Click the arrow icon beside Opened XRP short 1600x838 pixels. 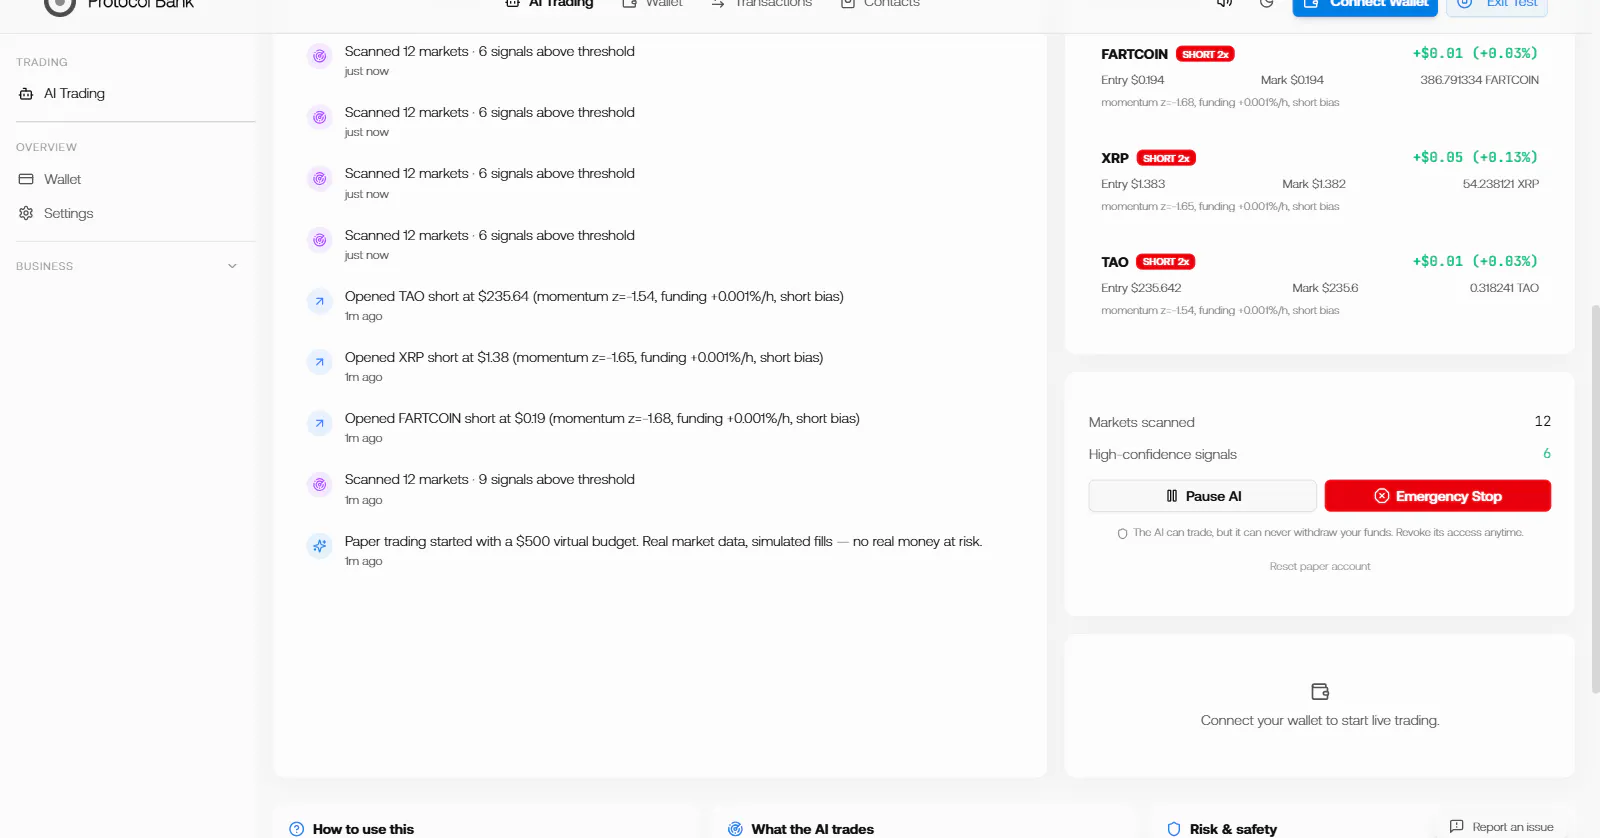pyautogui.click(x=319, y=362)
